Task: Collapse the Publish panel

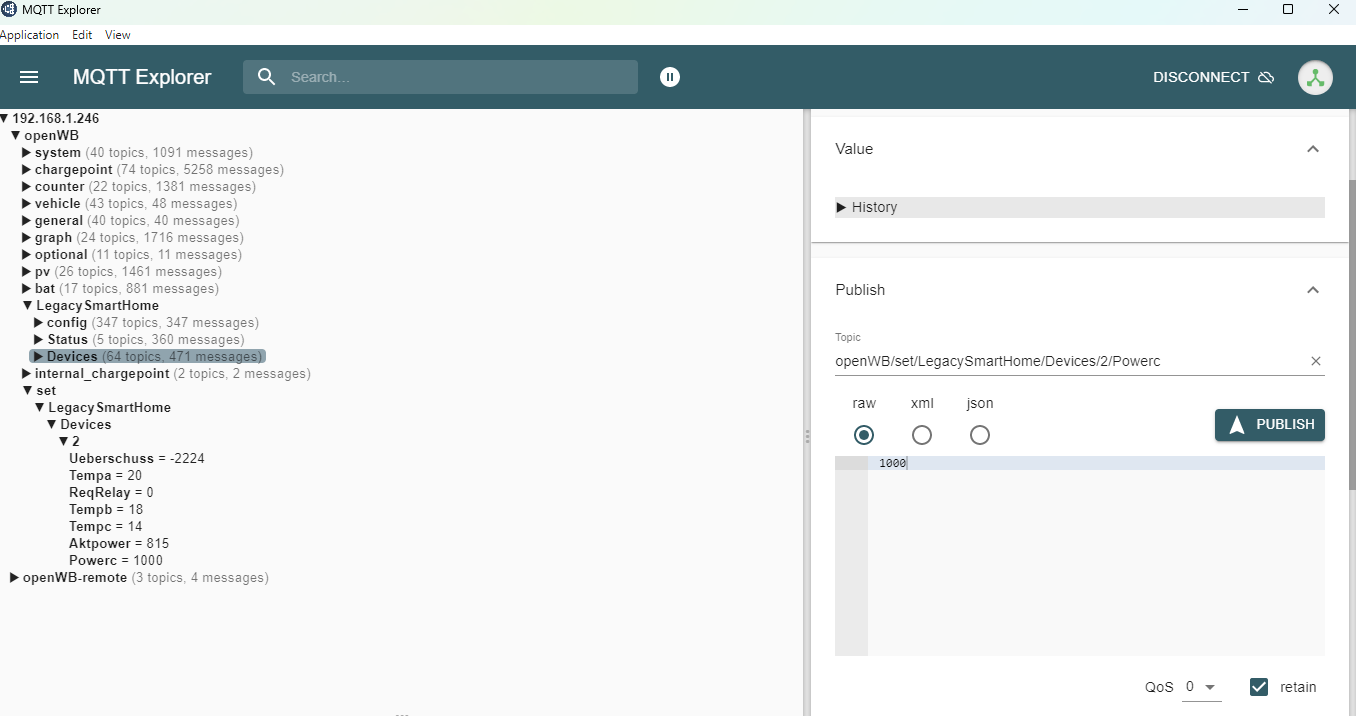Action: (x=1313, y=290)
